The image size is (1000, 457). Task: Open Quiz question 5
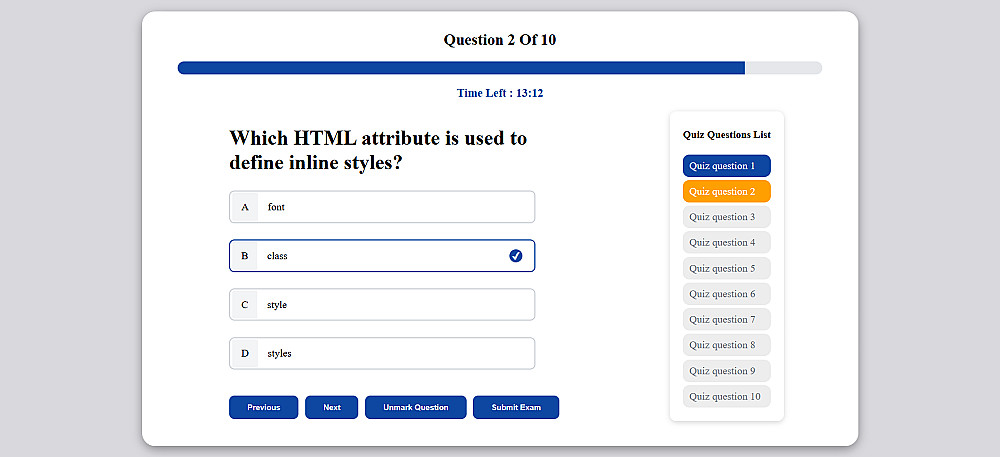[726, 268]
